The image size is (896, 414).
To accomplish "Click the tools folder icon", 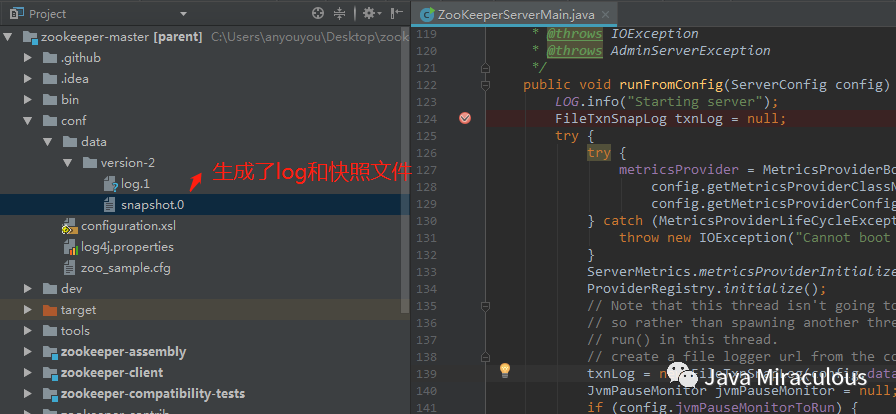I will [50, 331].
